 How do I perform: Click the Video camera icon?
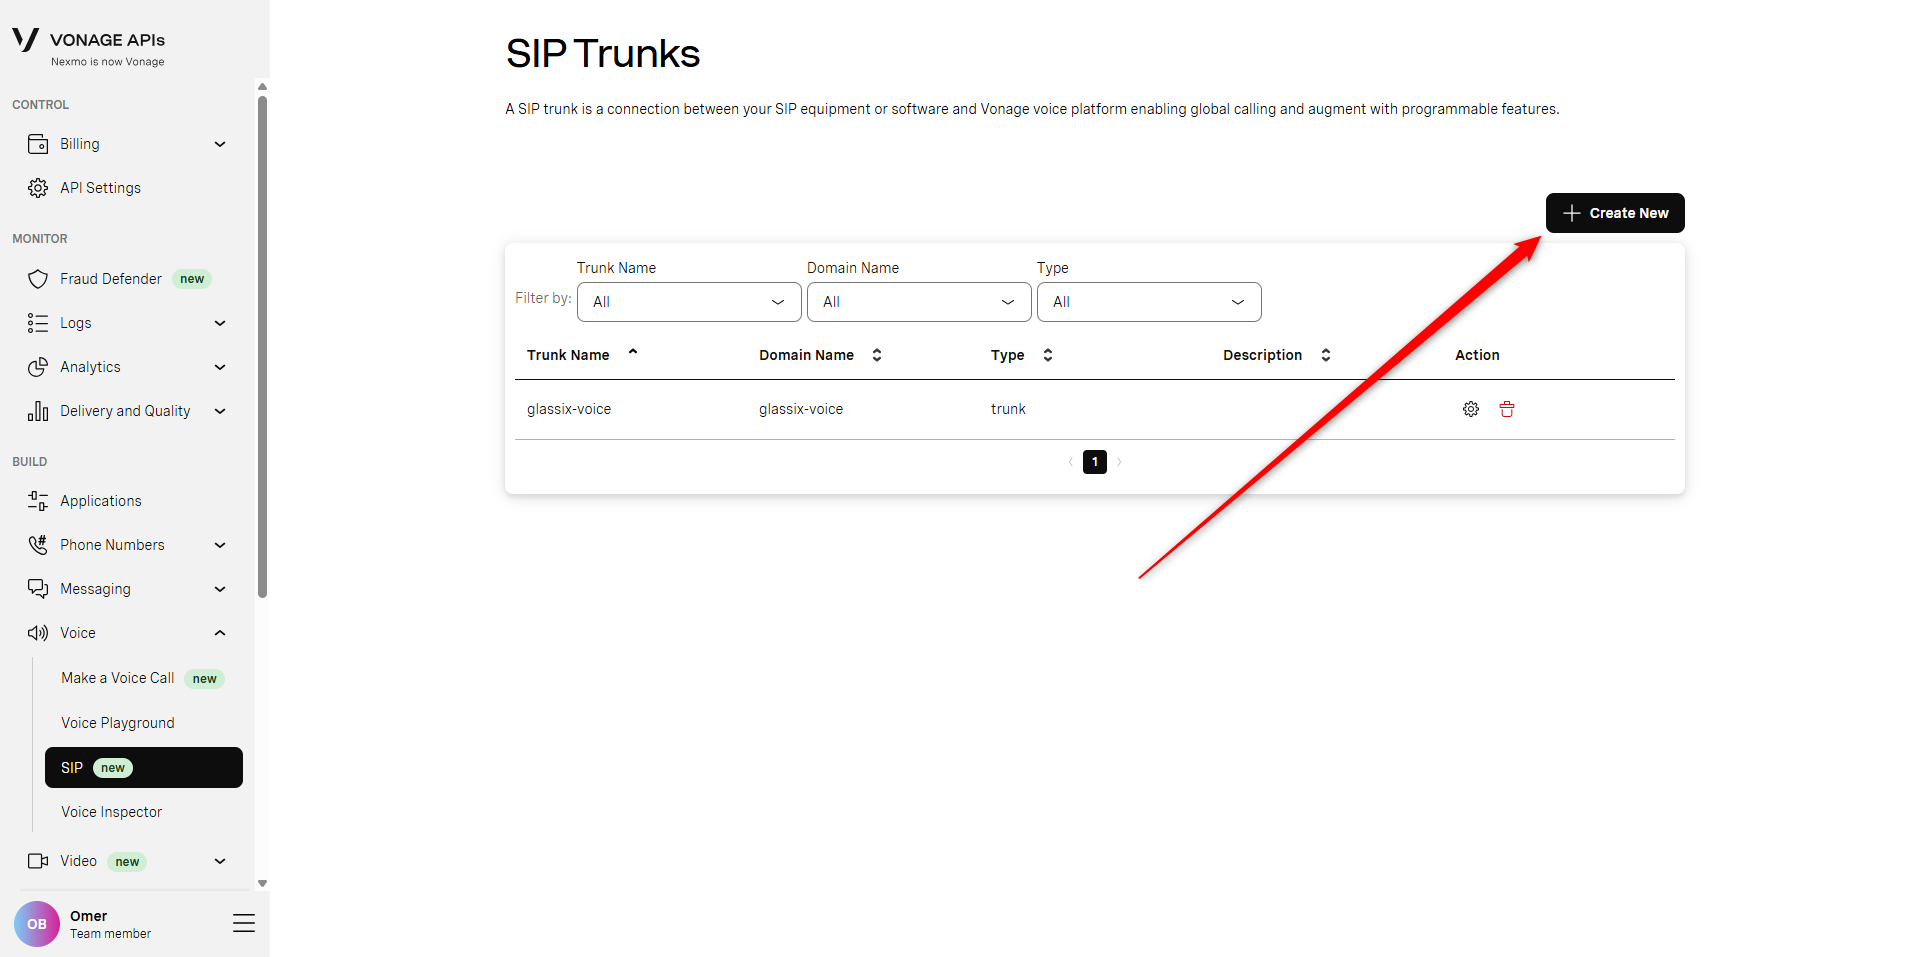38,861
